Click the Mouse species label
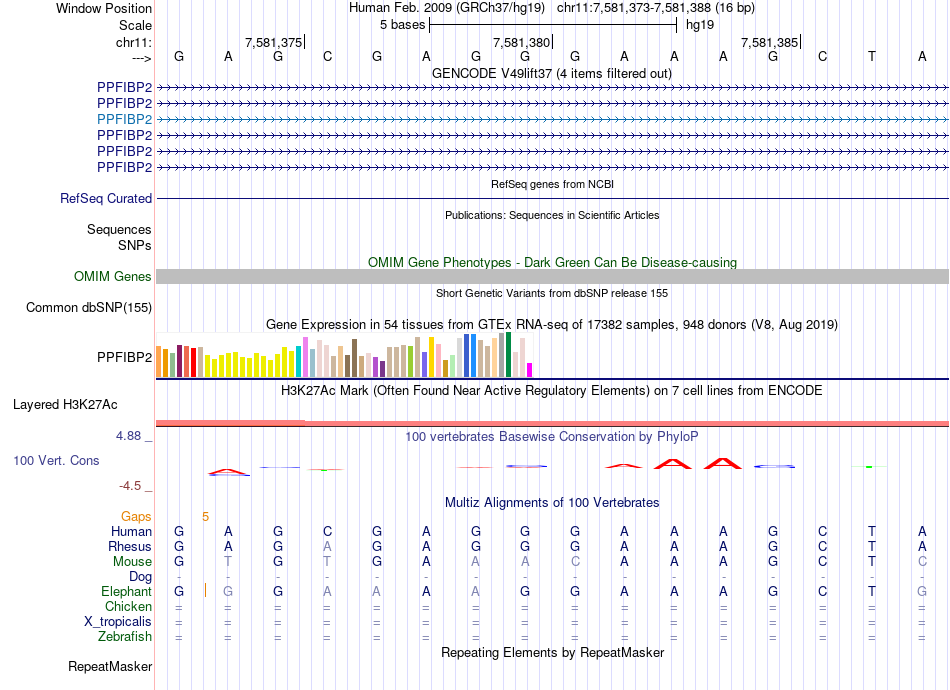The image size is (950, 690). pos(132,562)
